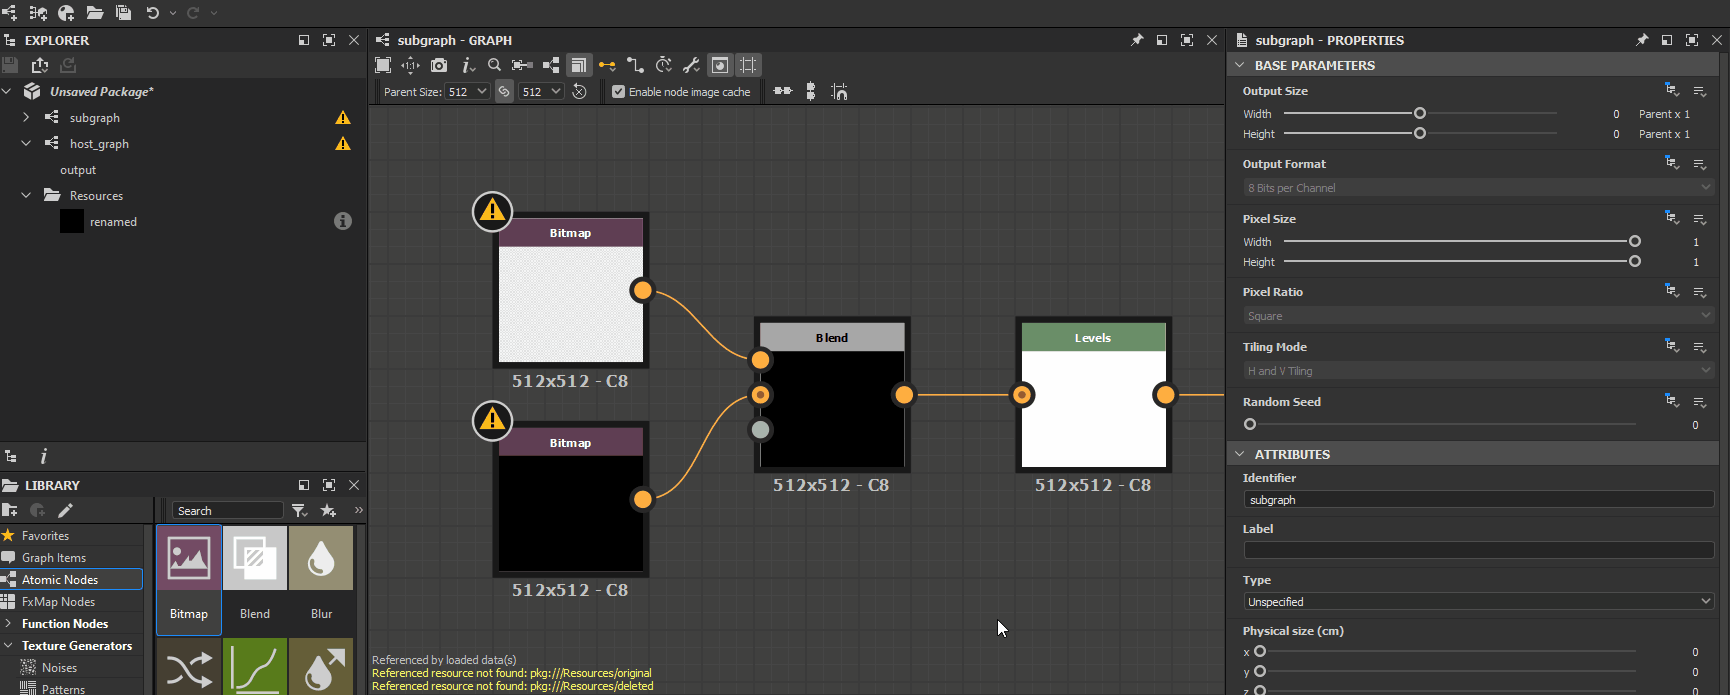Expand the subgraph item in Explorer
Screen dimensions: 1730x695
coord(26,118)
